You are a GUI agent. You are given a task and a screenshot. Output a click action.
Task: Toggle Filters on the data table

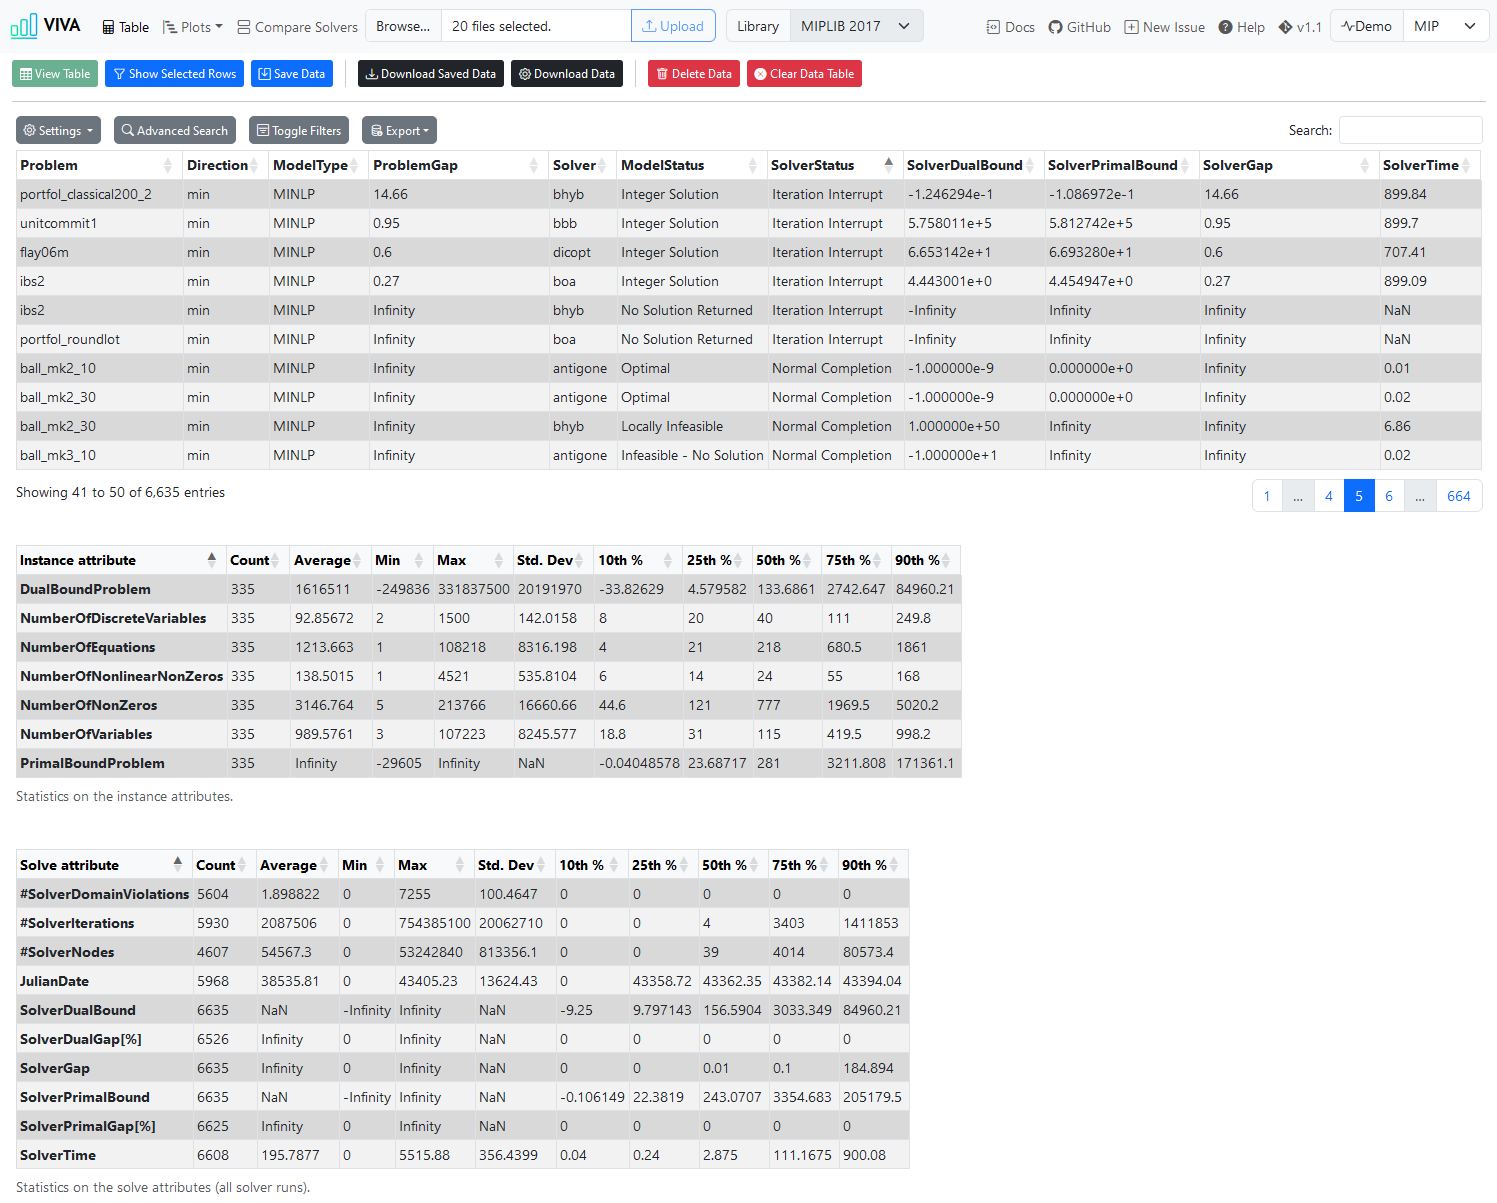tap(299, 130)
